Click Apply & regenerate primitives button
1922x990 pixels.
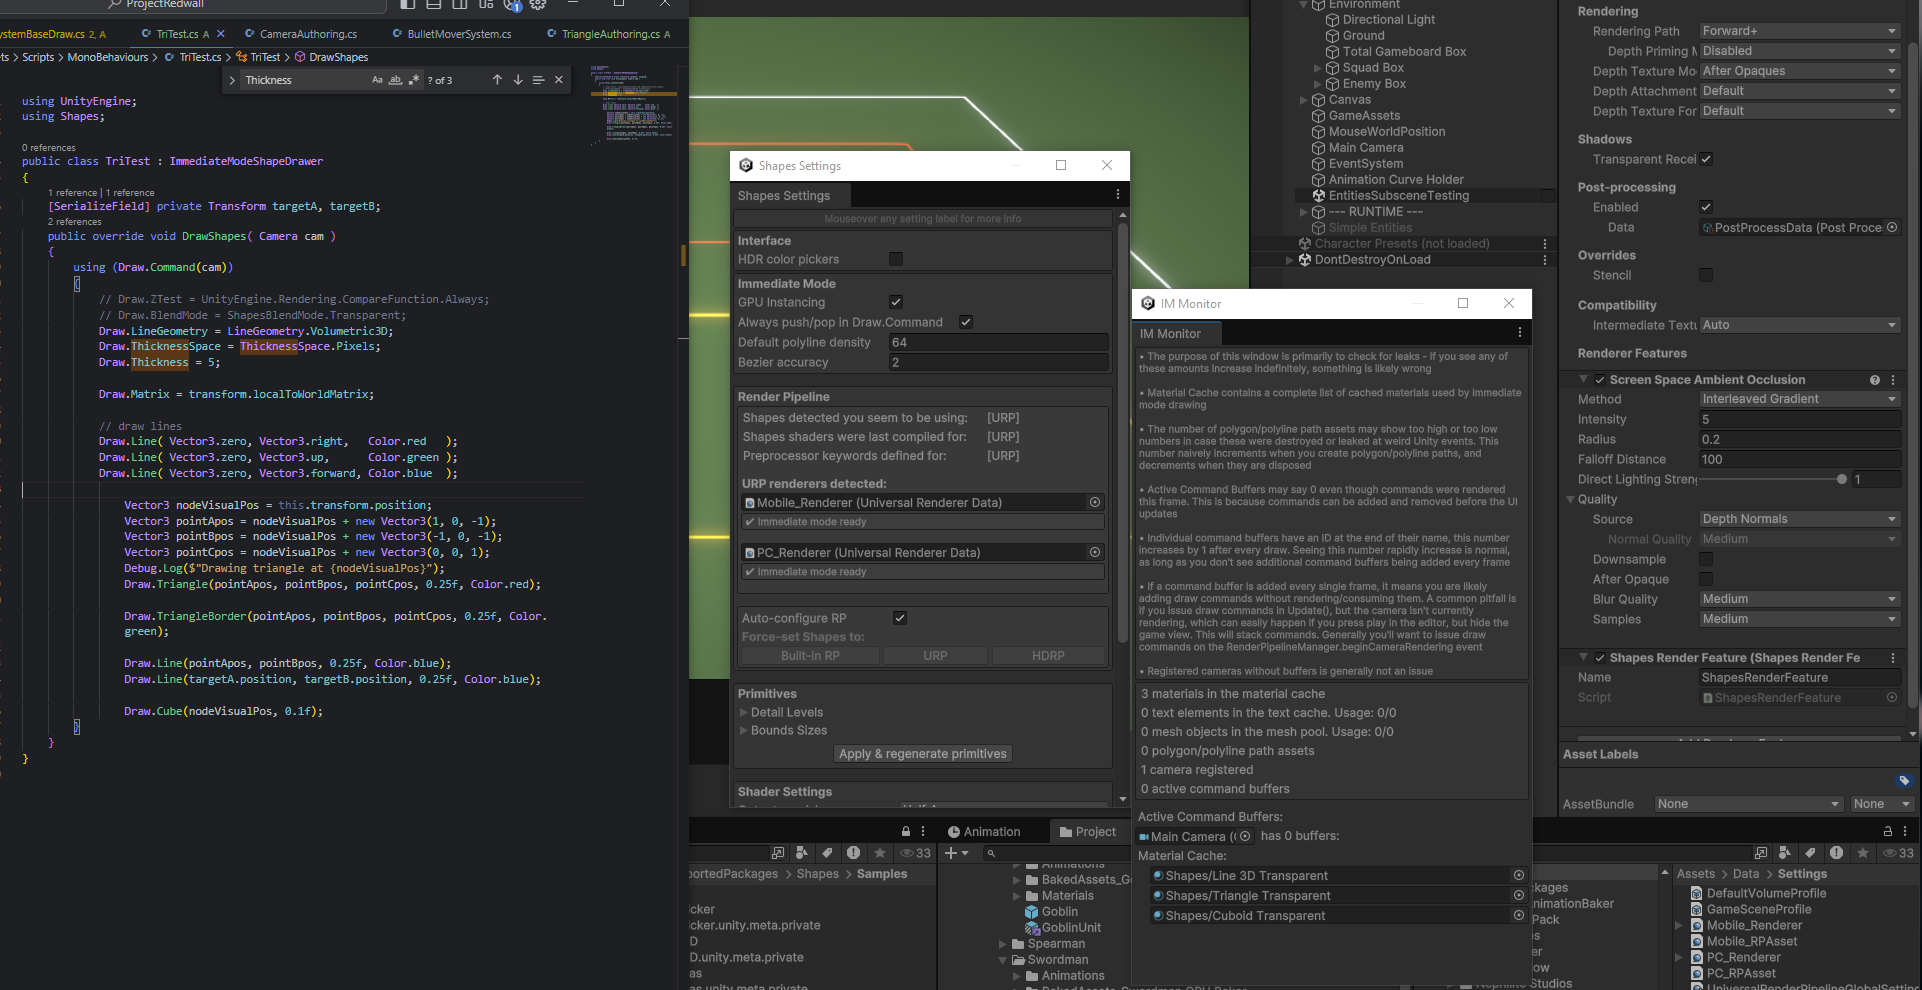tap(923, 754)
